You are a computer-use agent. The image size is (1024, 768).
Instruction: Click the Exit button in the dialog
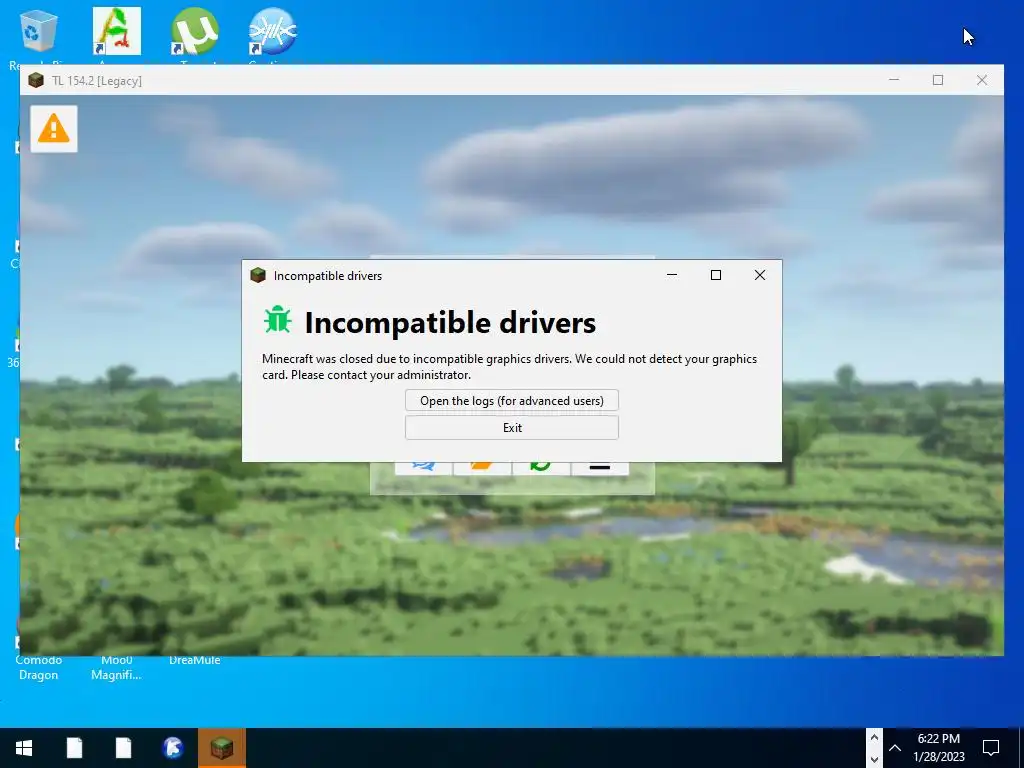pyautogui.click(x=511, y=428)
